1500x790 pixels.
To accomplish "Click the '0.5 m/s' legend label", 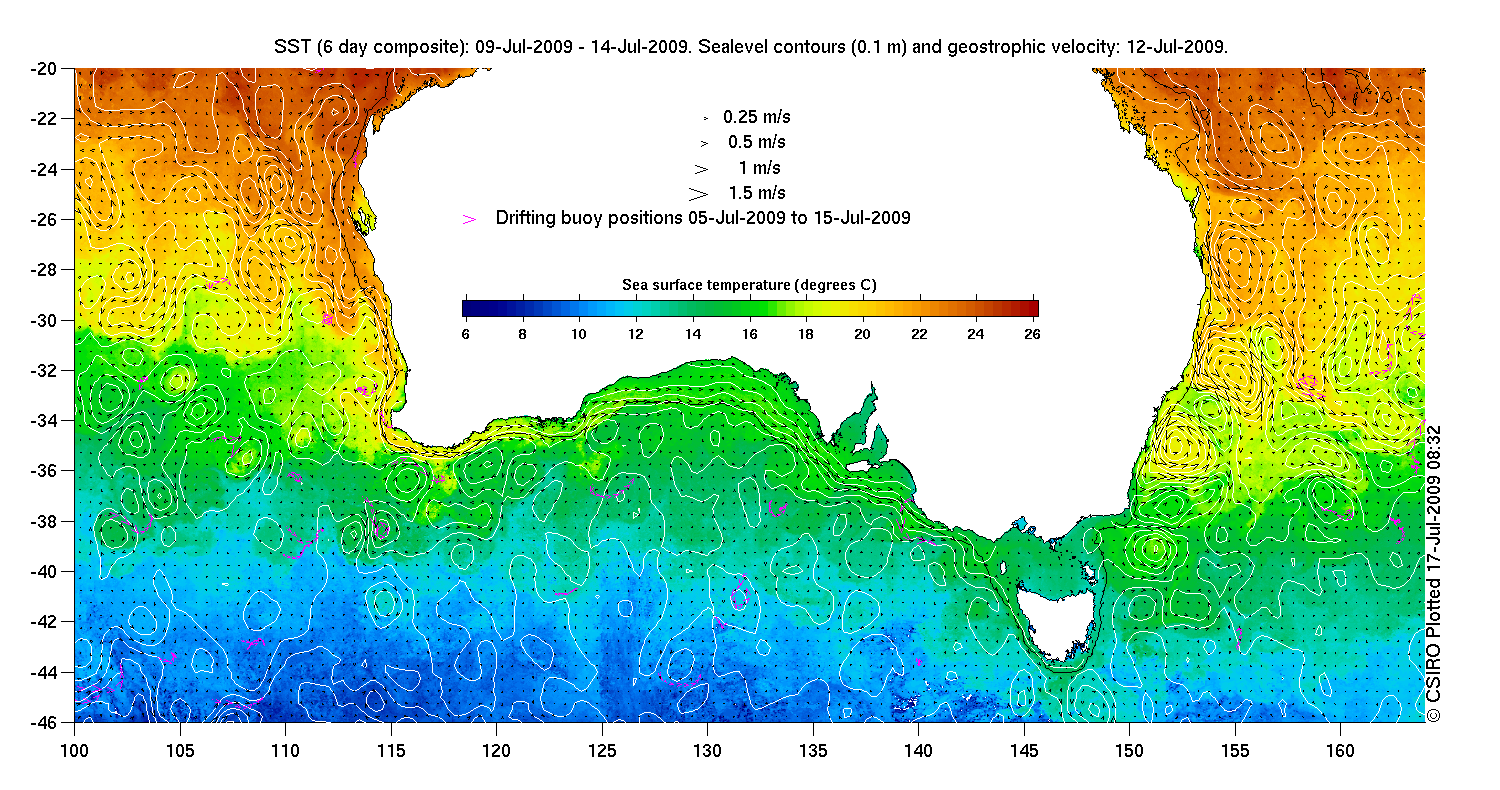I will [x=757, y=143].
